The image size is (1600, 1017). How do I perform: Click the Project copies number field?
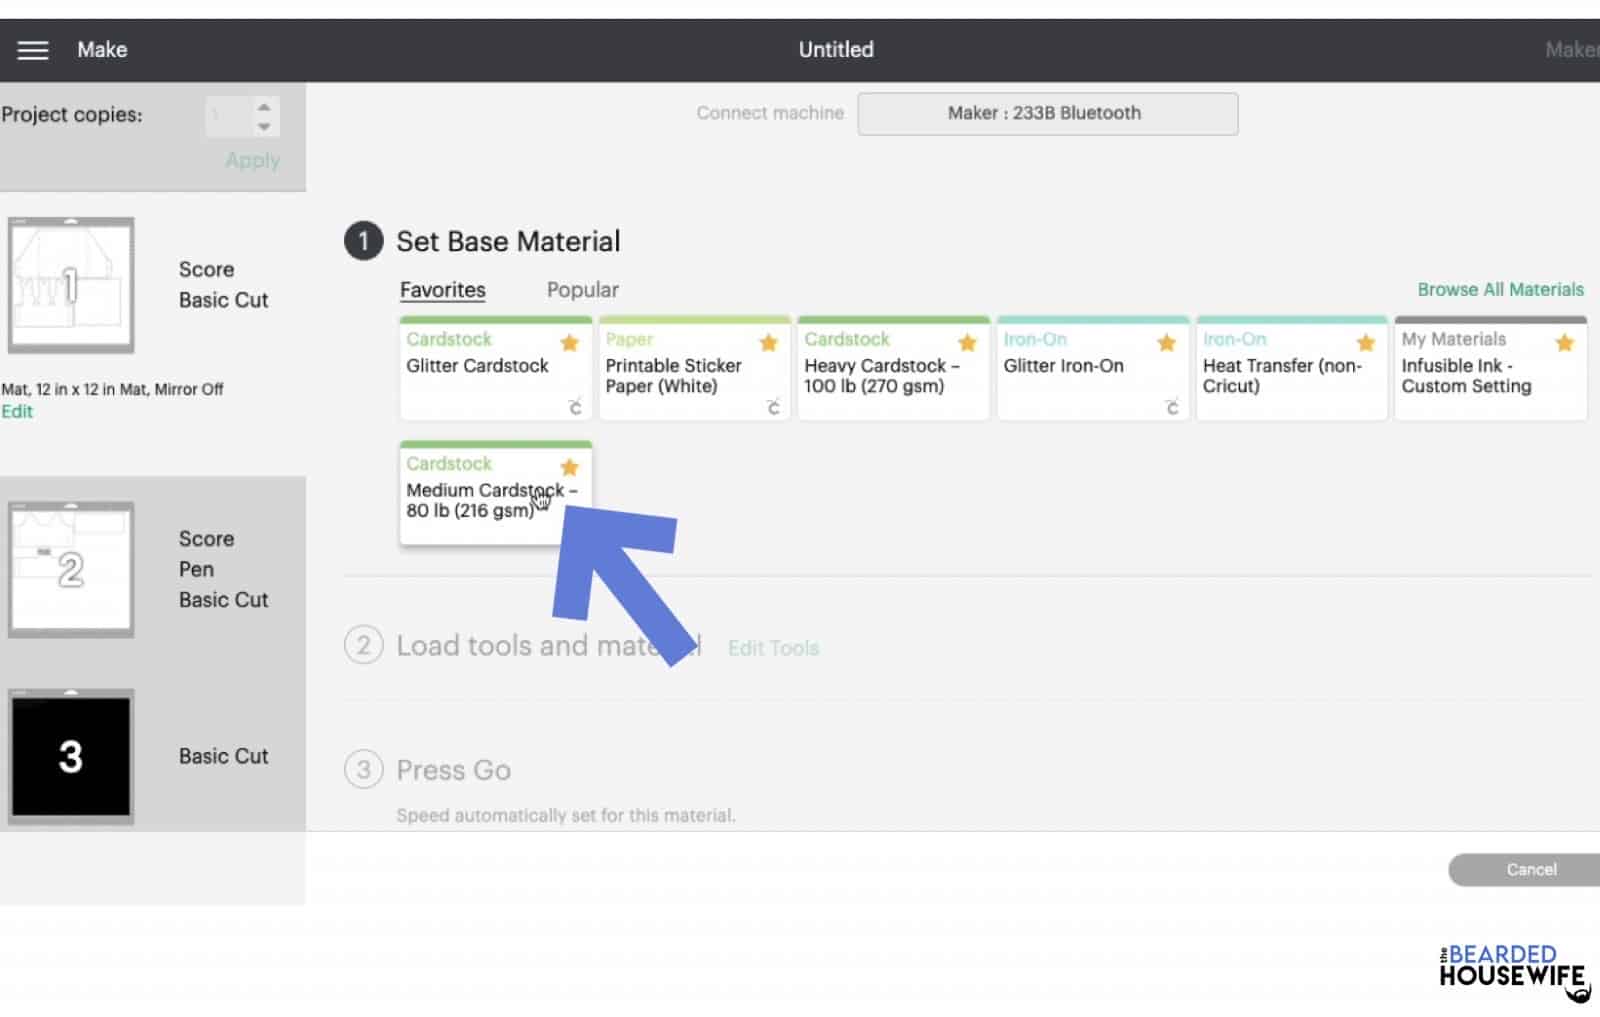(x=228, y=116)
